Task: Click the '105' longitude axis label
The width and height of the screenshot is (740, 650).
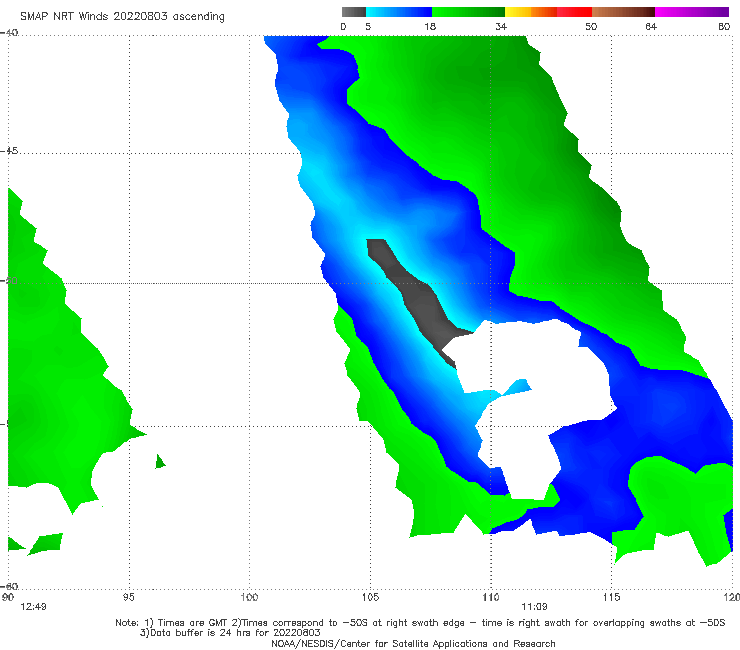Action: click(x=370, y=597)
